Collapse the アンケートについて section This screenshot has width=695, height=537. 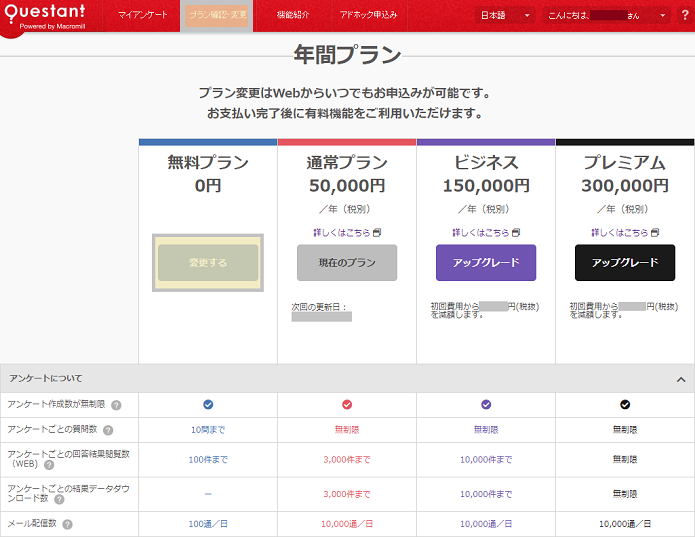pyautogui.click(x=681, y=380)
